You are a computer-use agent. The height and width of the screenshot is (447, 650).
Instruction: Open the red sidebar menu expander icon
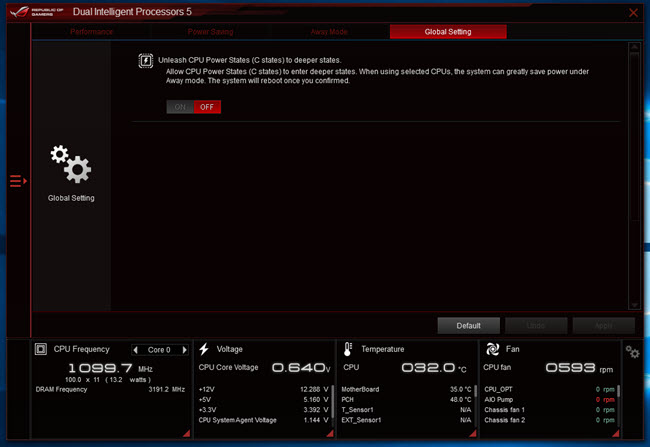pos(18,181)
